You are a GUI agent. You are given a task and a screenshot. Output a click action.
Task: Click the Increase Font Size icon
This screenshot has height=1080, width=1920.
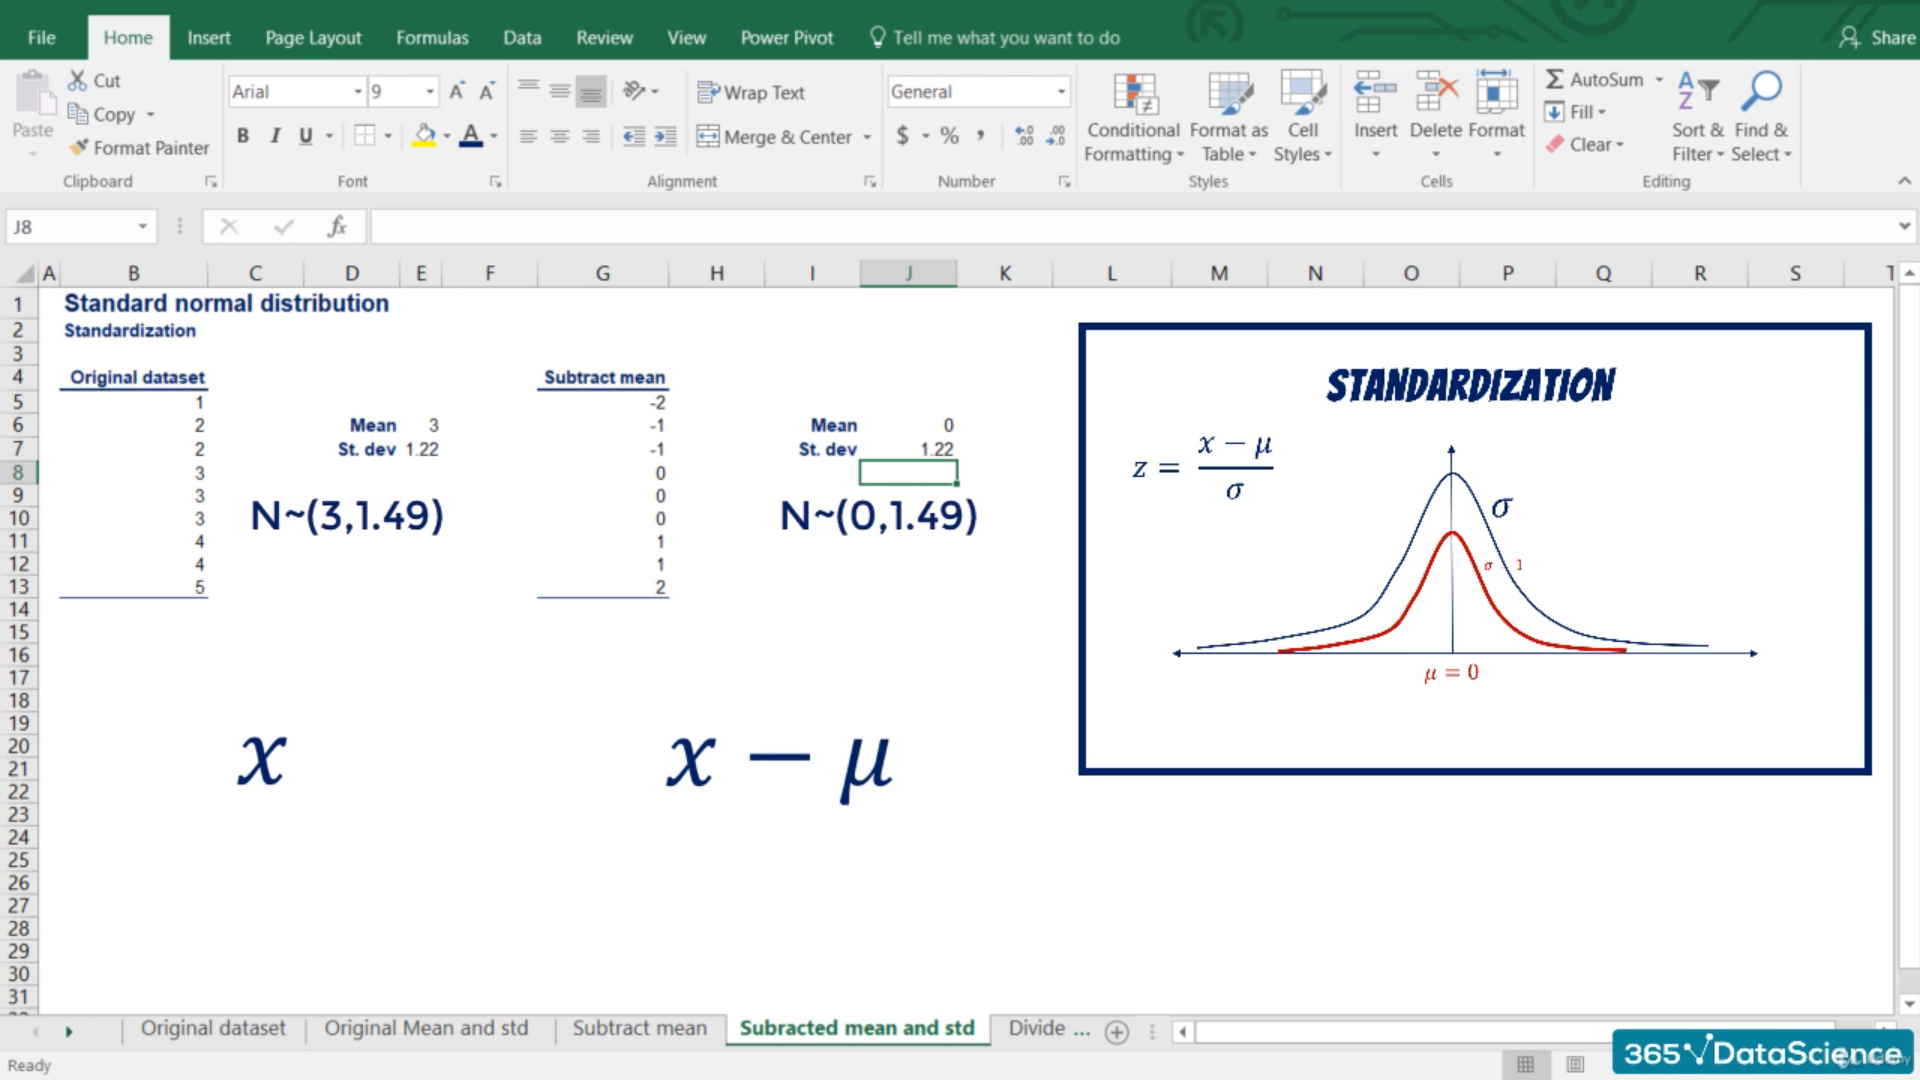(x=457, y=92)
